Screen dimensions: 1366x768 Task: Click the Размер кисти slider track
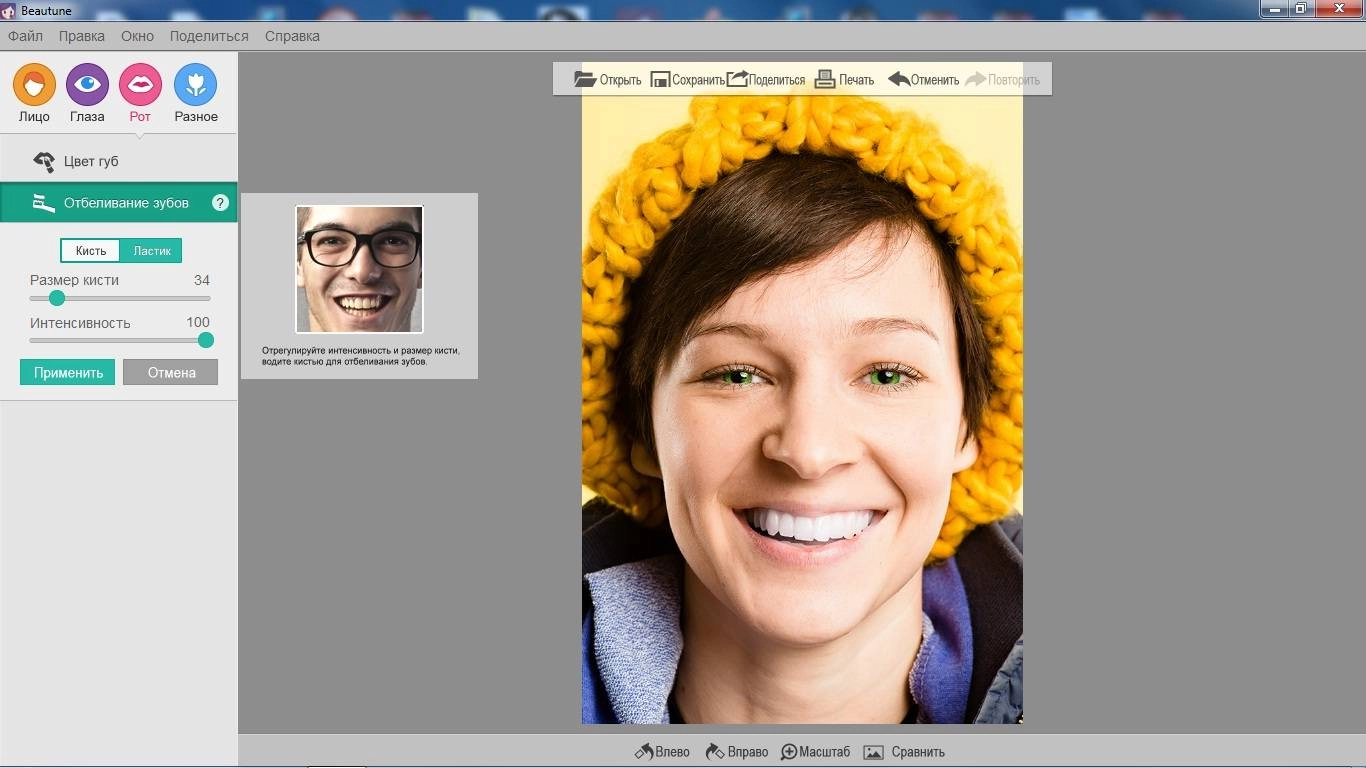click(120, 298)
